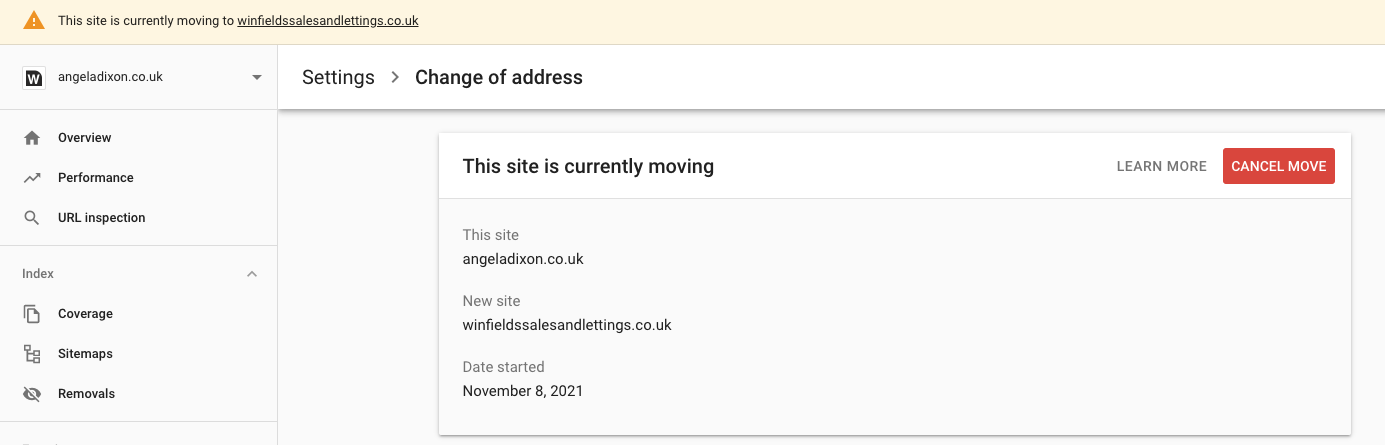Screen dimensions: 1385x445
Task: Click the W property logo icon
Action: [34, 77]
